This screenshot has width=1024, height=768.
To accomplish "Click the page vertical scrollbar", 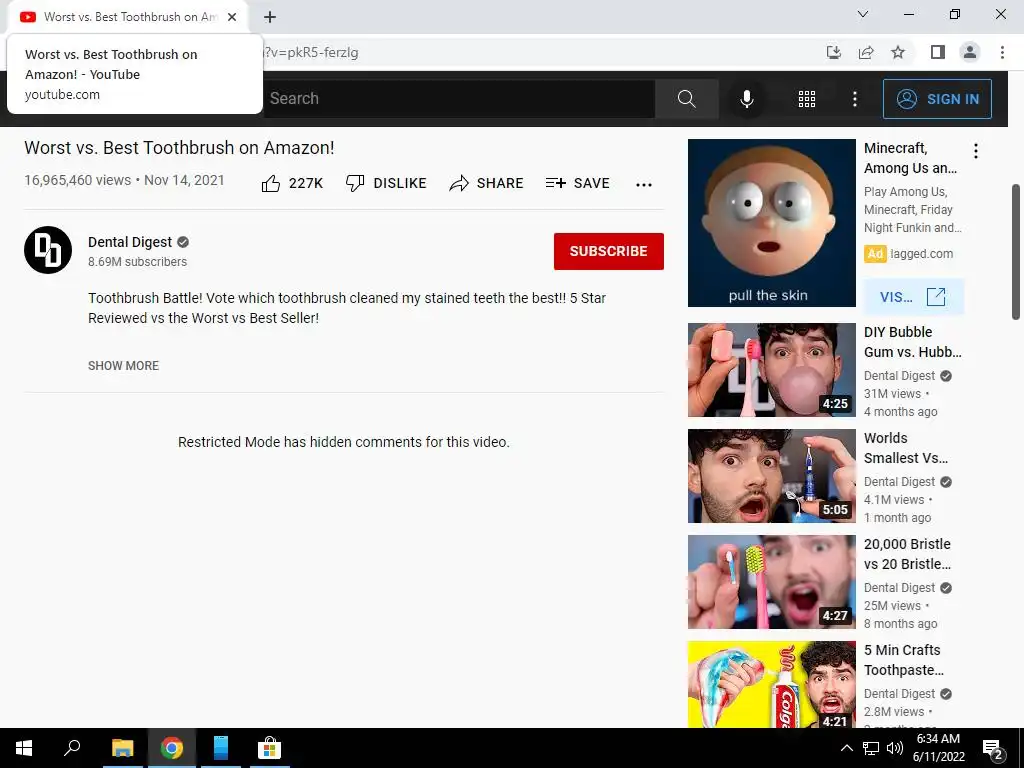I will point(1016,252).
